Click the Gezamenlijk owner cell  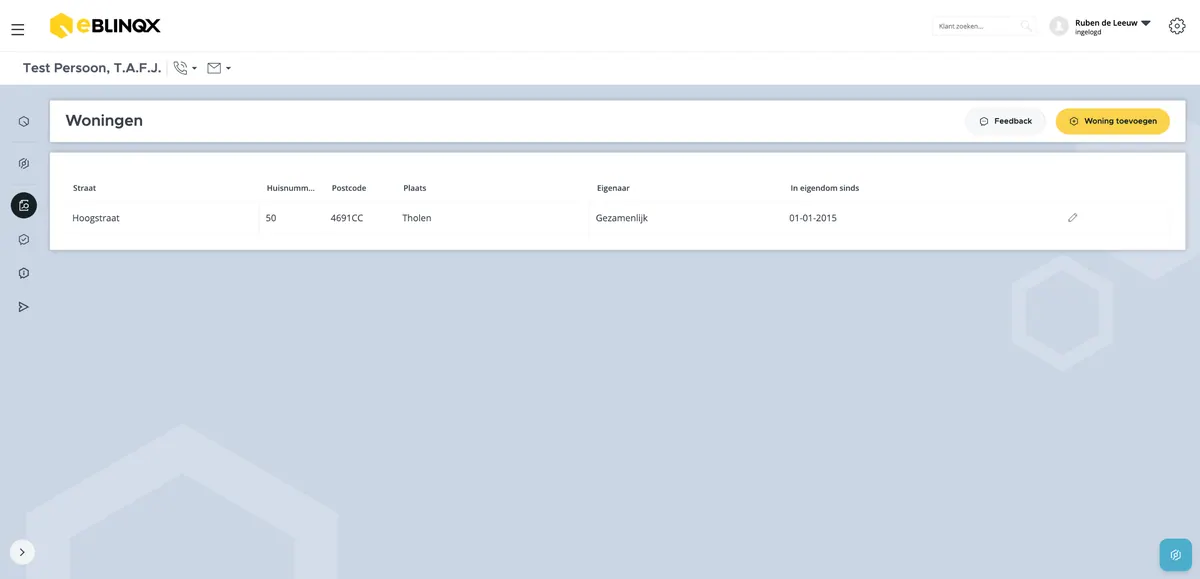[x=622, y=218]
